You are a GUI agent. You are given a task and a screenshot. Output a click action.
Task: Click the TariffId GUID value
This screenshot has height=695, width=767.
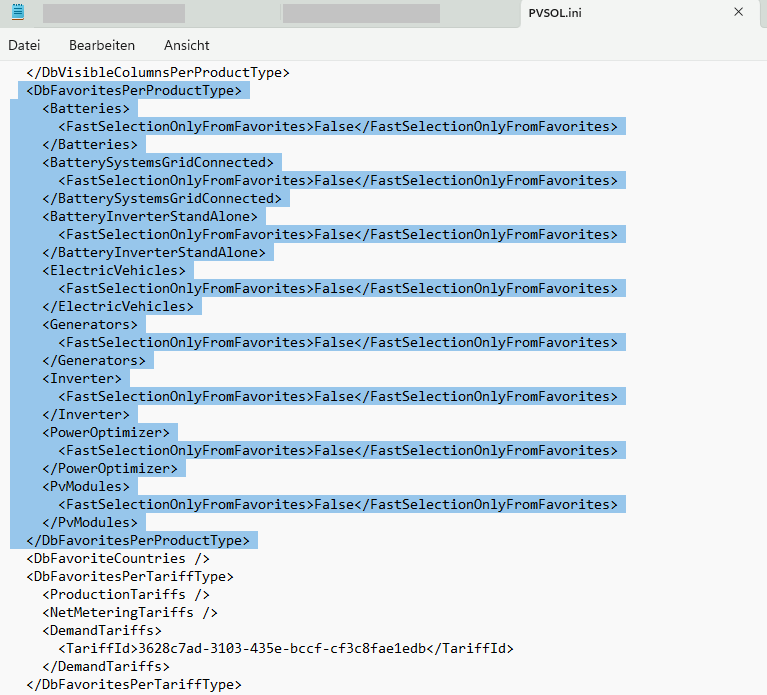[x=284, y=649]
